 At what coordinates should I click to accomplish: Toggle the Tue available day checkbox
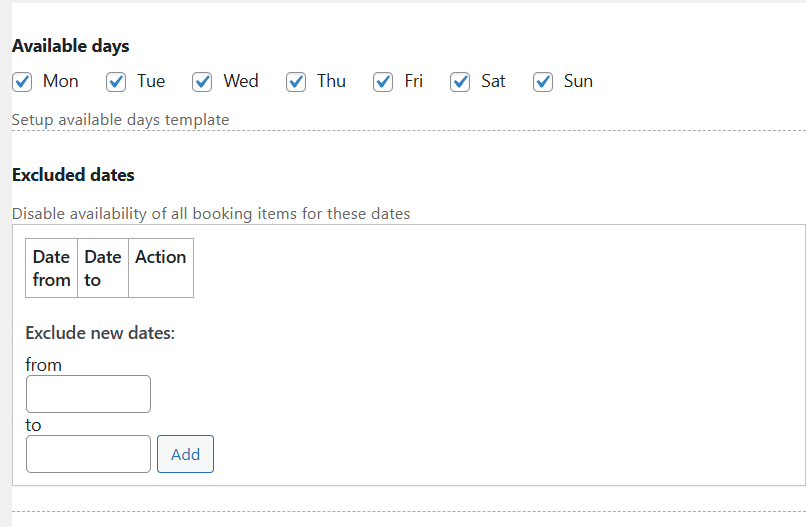click(117, 82)
